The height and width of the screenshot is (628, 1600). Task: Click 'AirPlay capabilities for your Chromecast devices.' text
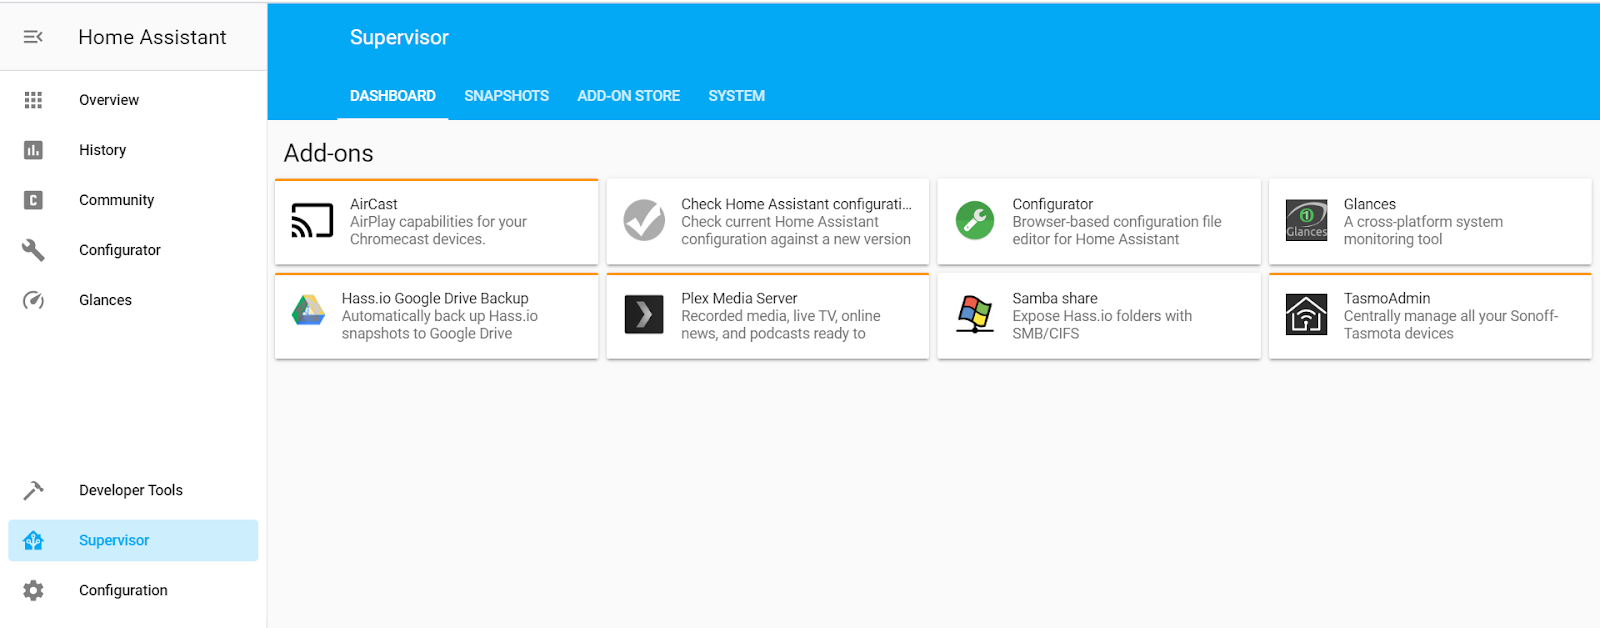click(438, 230)
